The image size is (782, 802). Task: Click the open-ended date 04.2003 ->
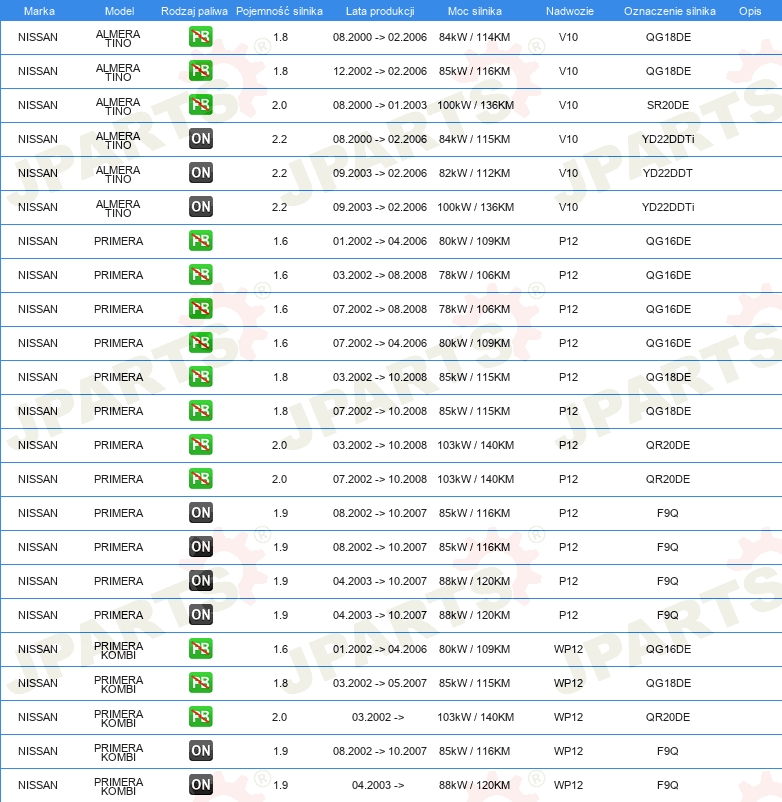pyautogui.click(x=378, y=785)
